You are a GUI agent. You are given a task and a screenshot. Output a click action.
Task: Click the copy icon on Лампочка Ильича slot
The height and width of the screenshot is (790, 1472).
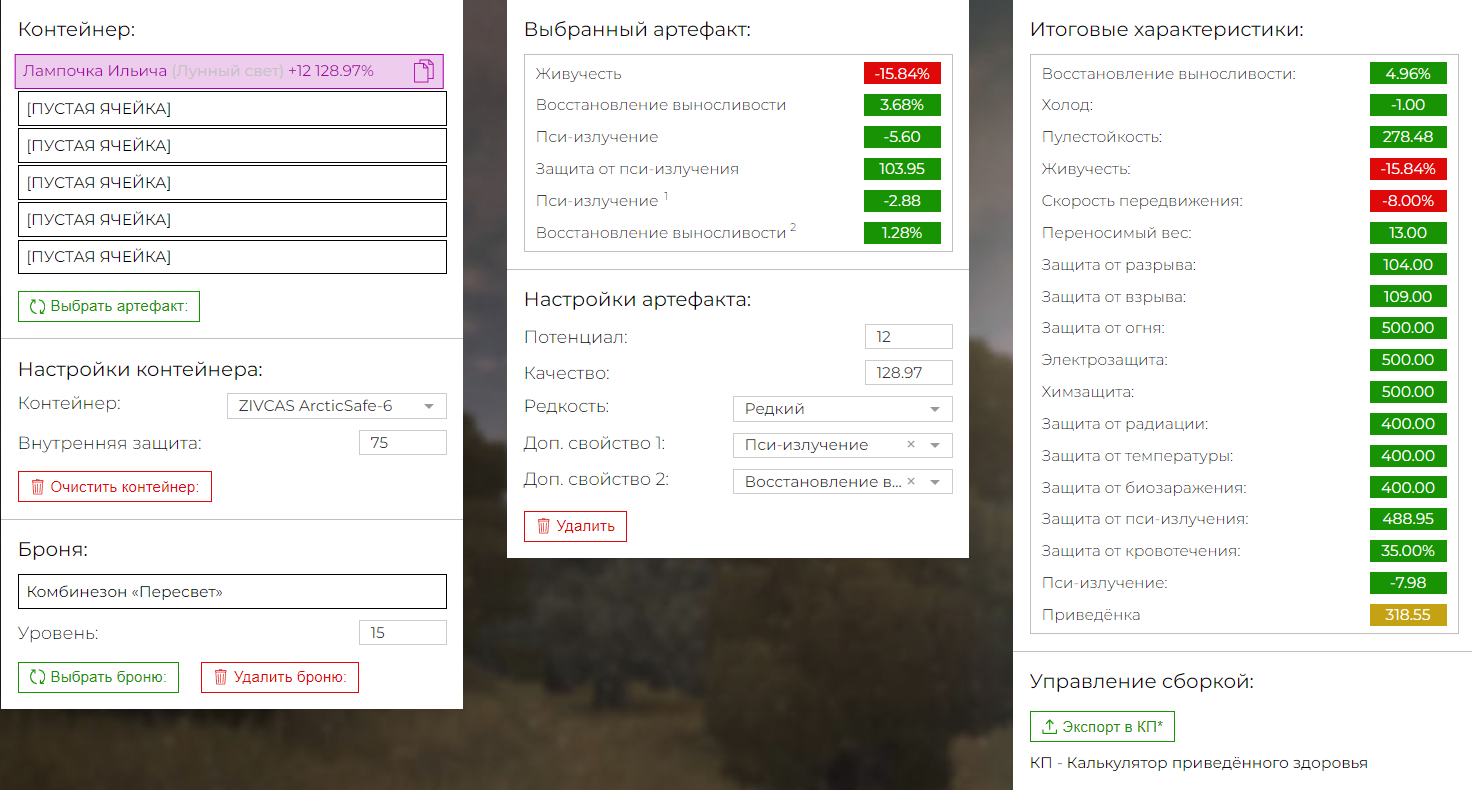click(424, 71)
